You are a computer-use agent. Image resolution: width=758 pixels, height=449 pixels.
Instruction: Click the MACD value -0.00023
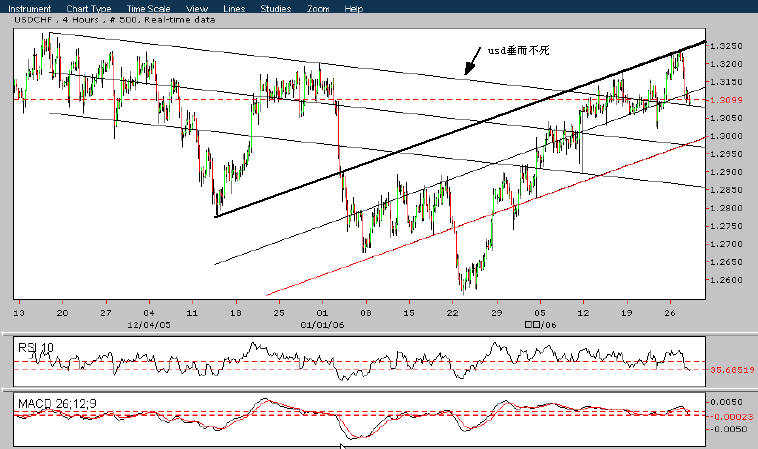pos(732,417)
